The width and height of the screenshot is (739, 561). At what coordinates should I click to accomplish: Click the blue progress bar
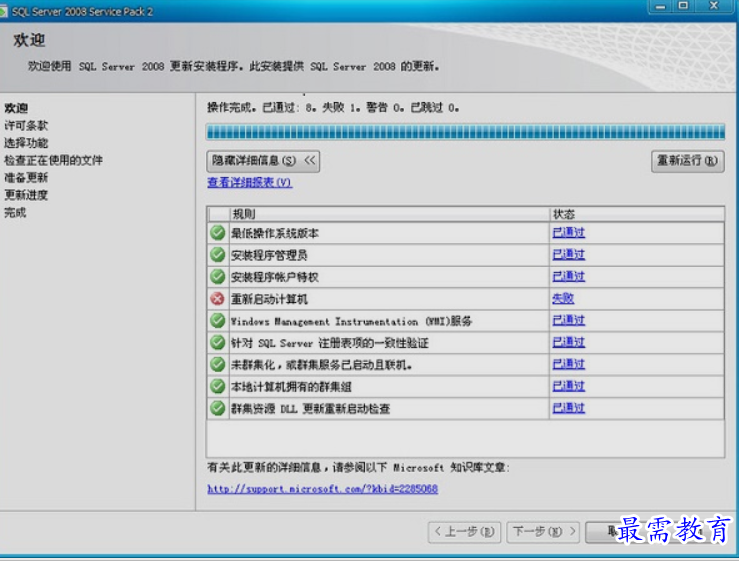point(465,132)
